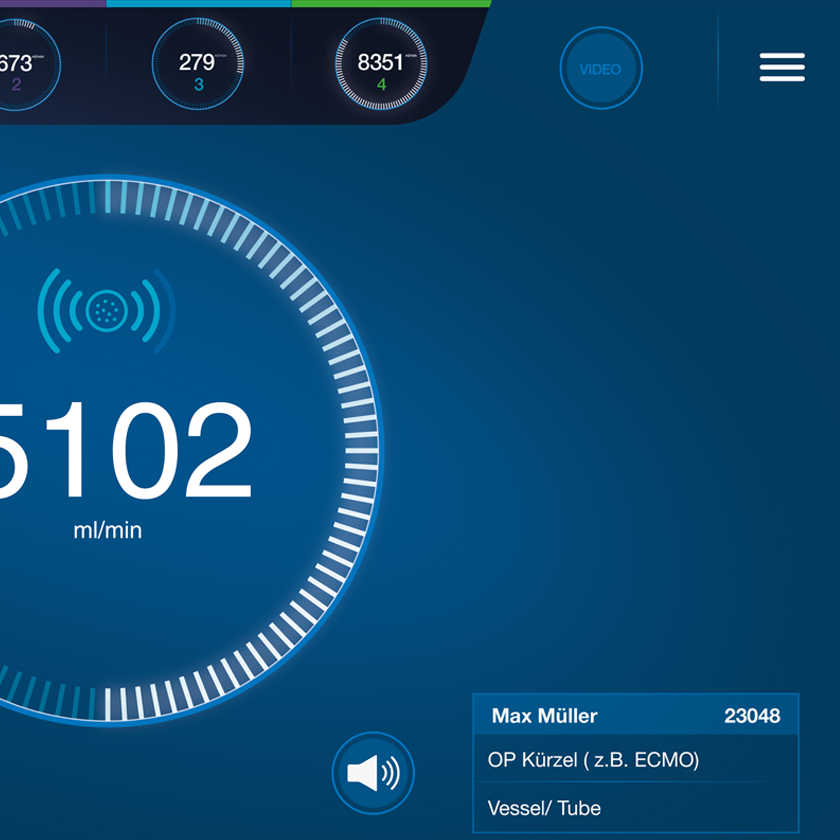The height and width of the screenshot is (840, 840).
Task: Click the probe signal icon above the flow value
Action: click(x=104, y=311)
